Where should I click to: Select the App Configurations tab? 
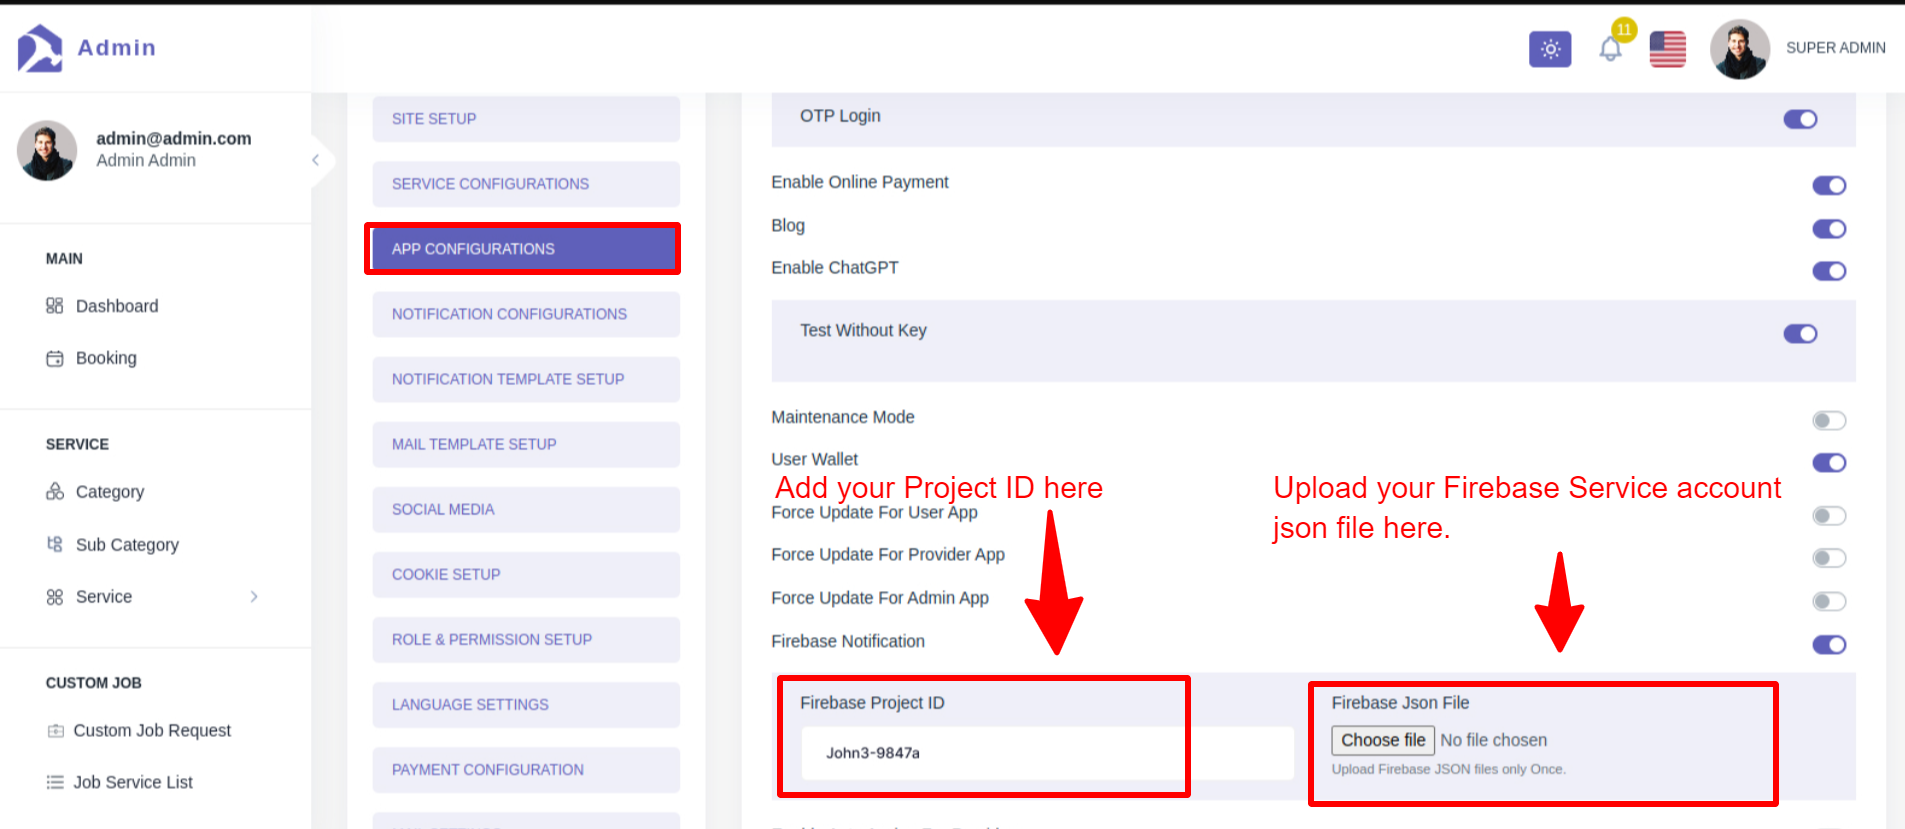pyautogui.click(x=526, y=249)
